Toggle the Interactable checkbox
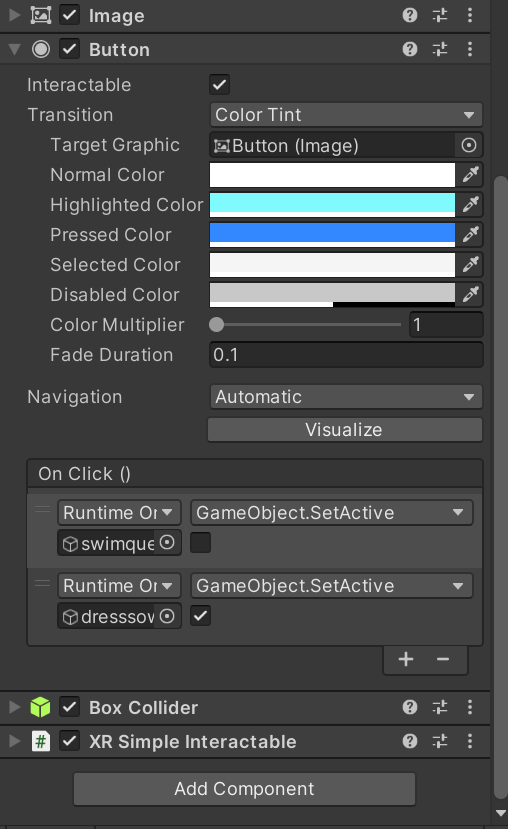This screenshot has height=829, width=508. coord(219,85)
